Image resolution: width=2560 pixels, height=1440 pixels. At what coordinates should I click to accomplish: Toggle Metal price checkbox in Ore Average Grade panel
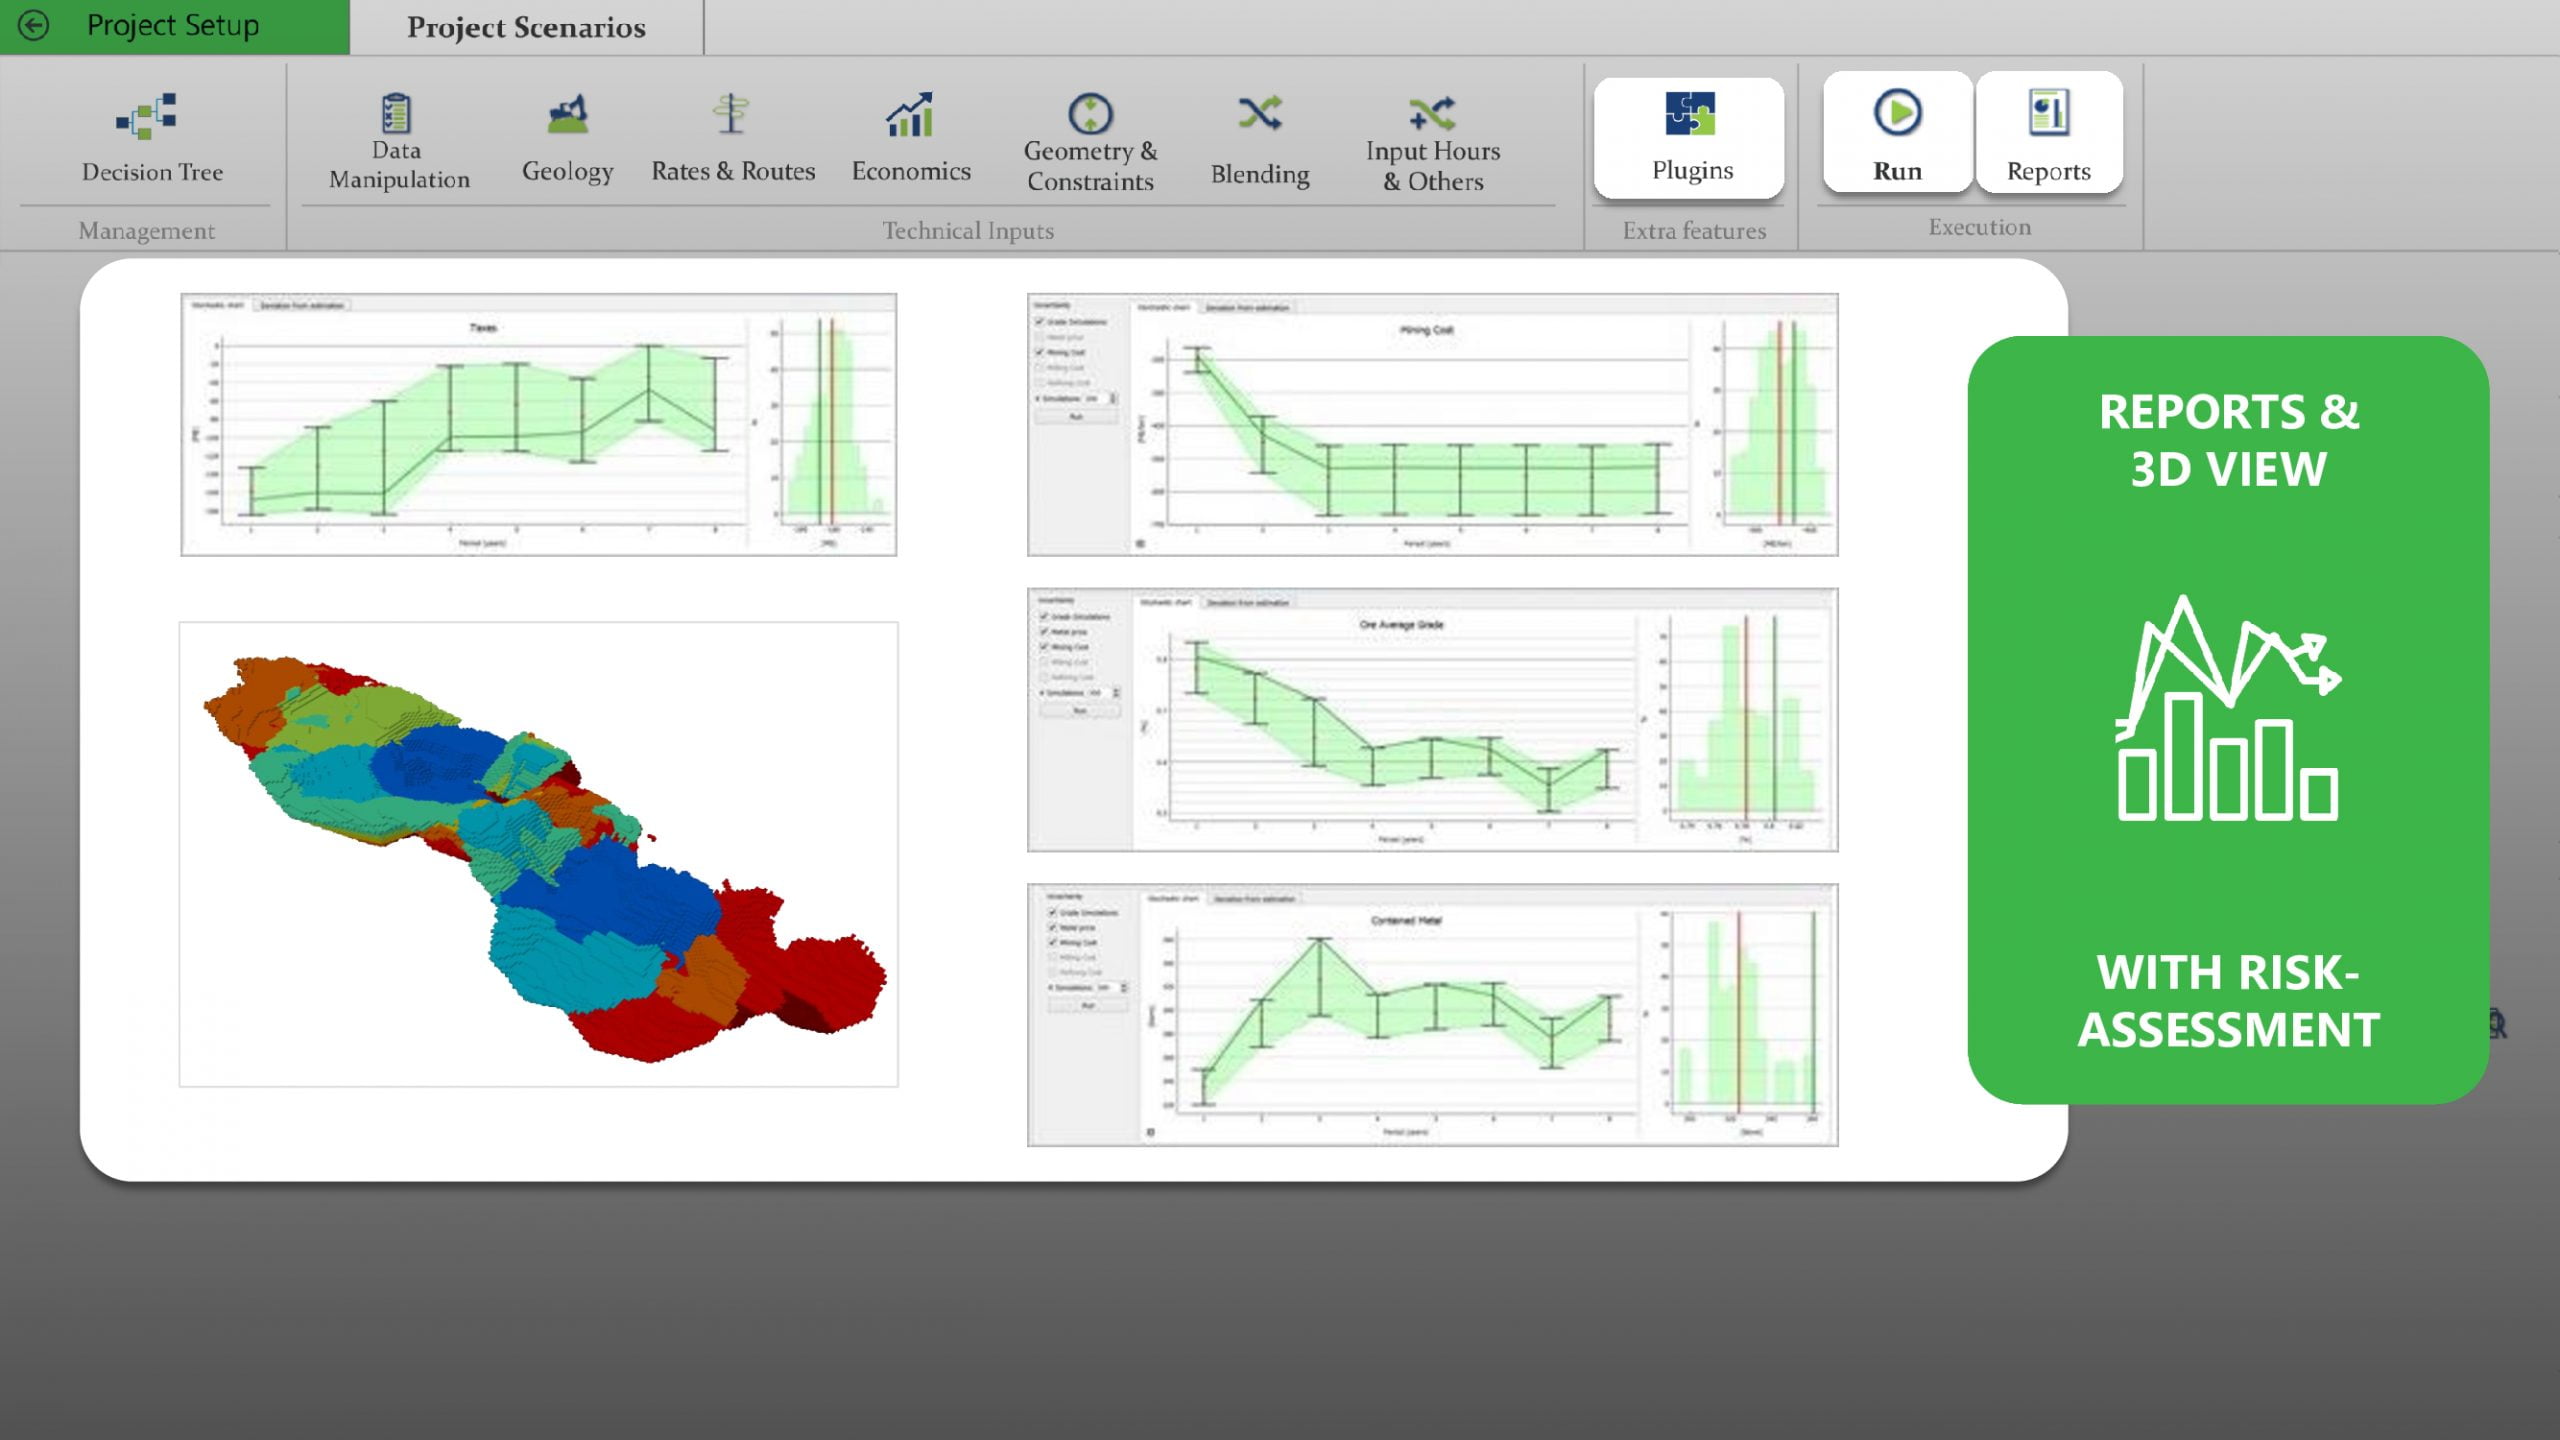[x=1044, y=632]
